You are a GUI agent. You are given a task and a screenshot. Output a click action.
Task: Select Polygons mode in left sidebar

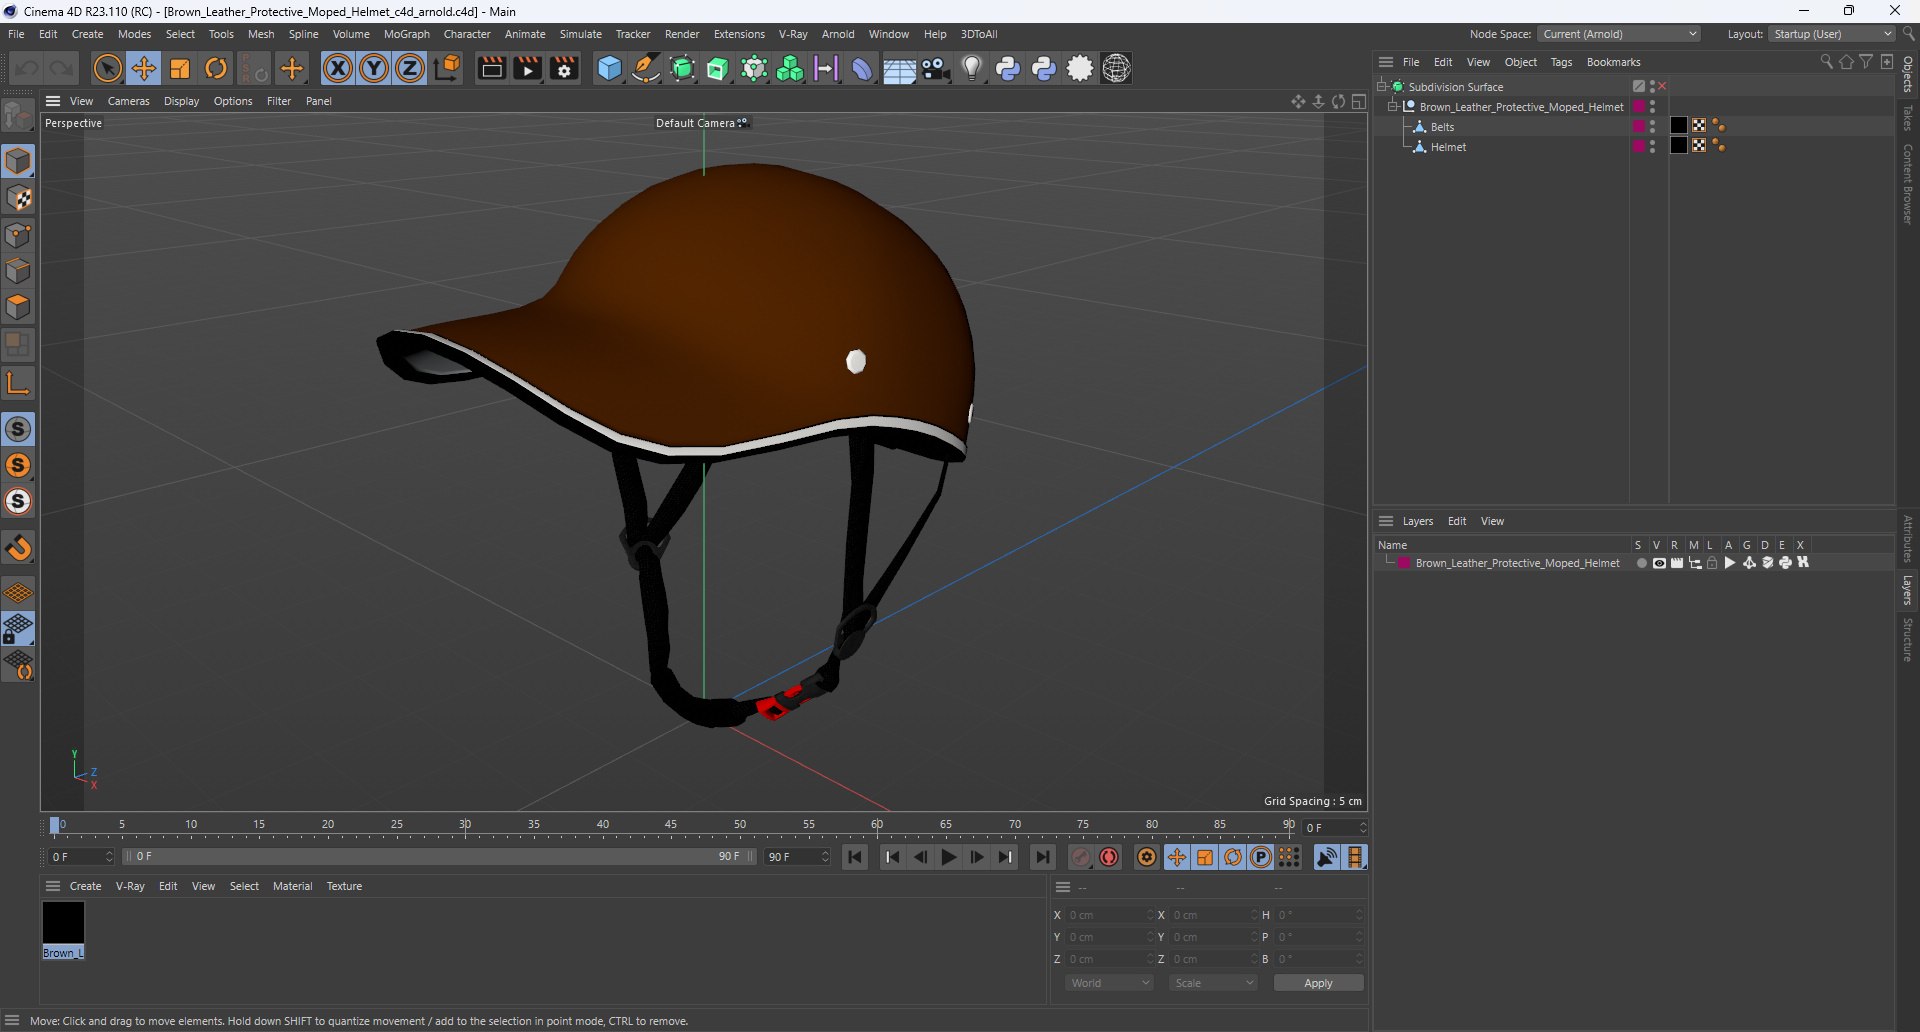pyautogui.click(x=18, y=308)
